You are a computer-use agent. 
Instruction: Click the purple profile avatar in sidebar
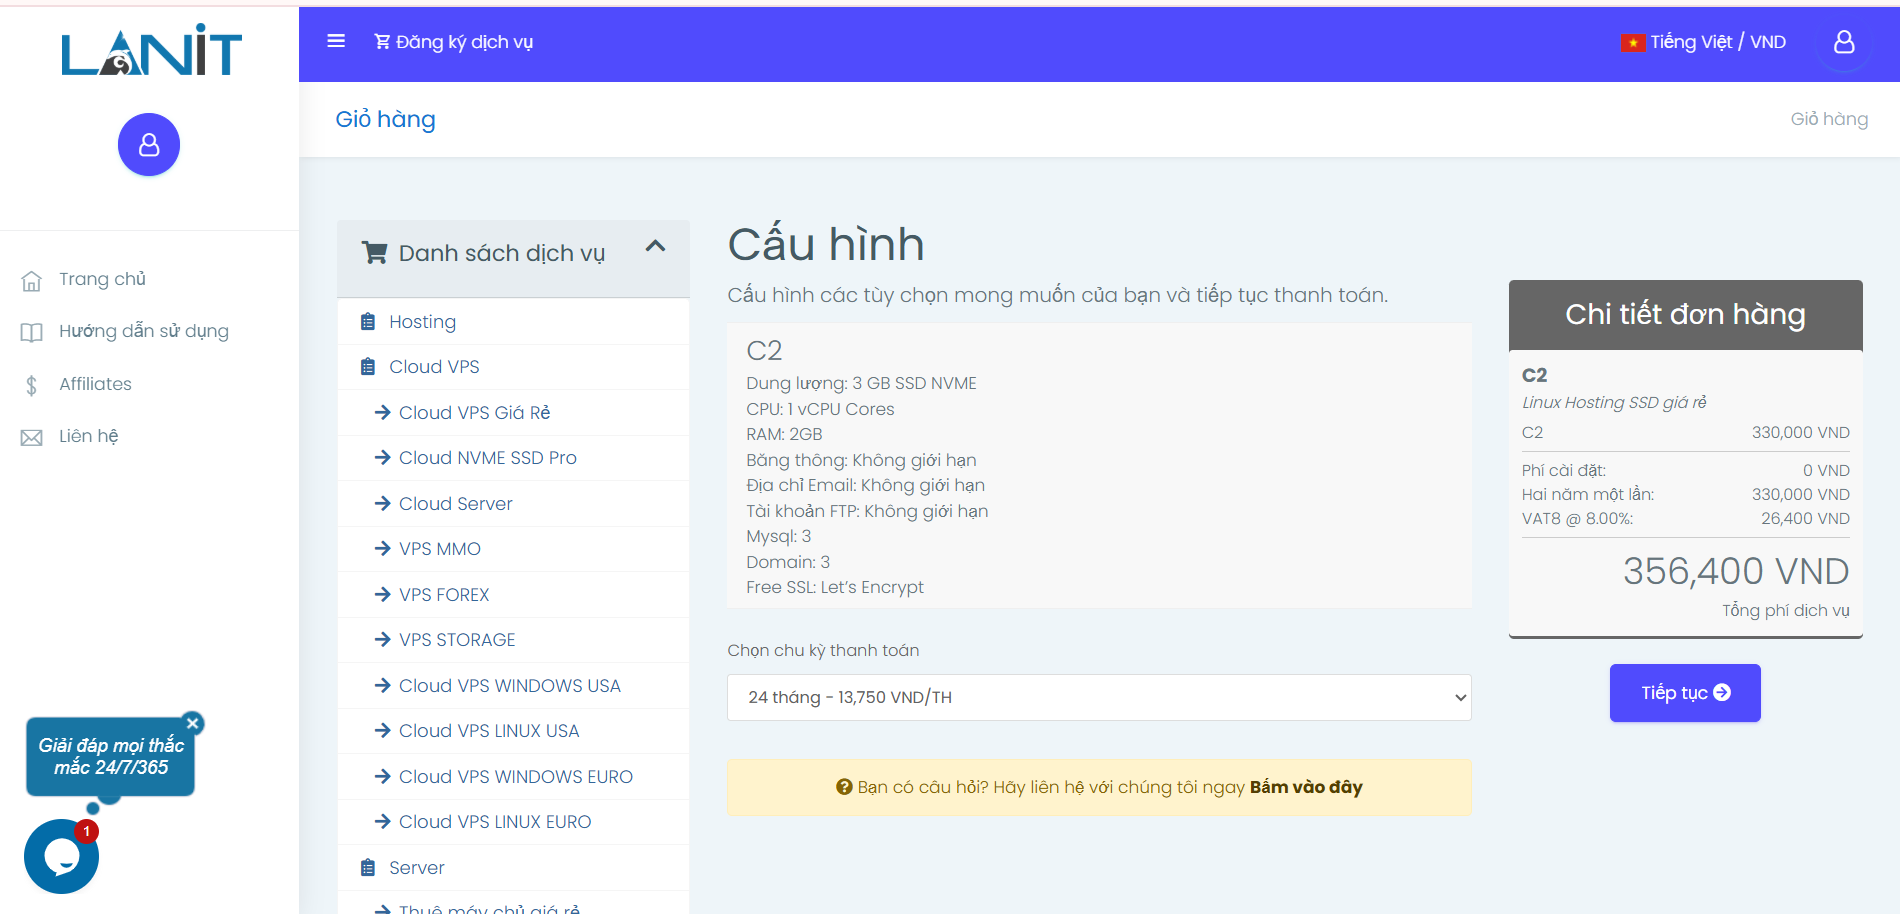point(149,145)
